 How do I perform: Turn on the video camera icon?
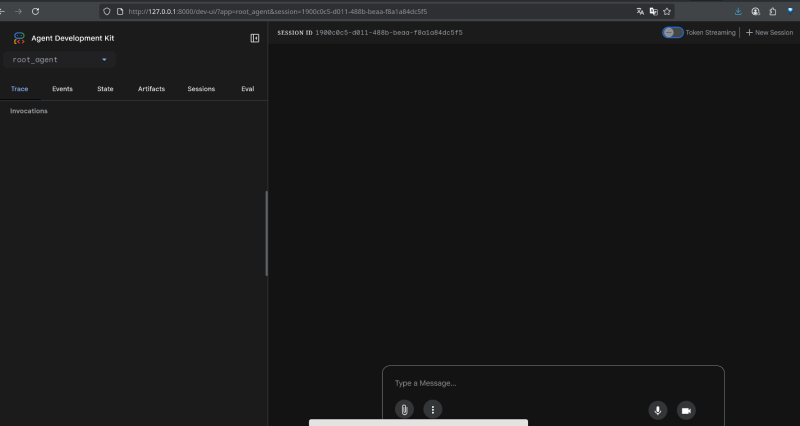686,409
